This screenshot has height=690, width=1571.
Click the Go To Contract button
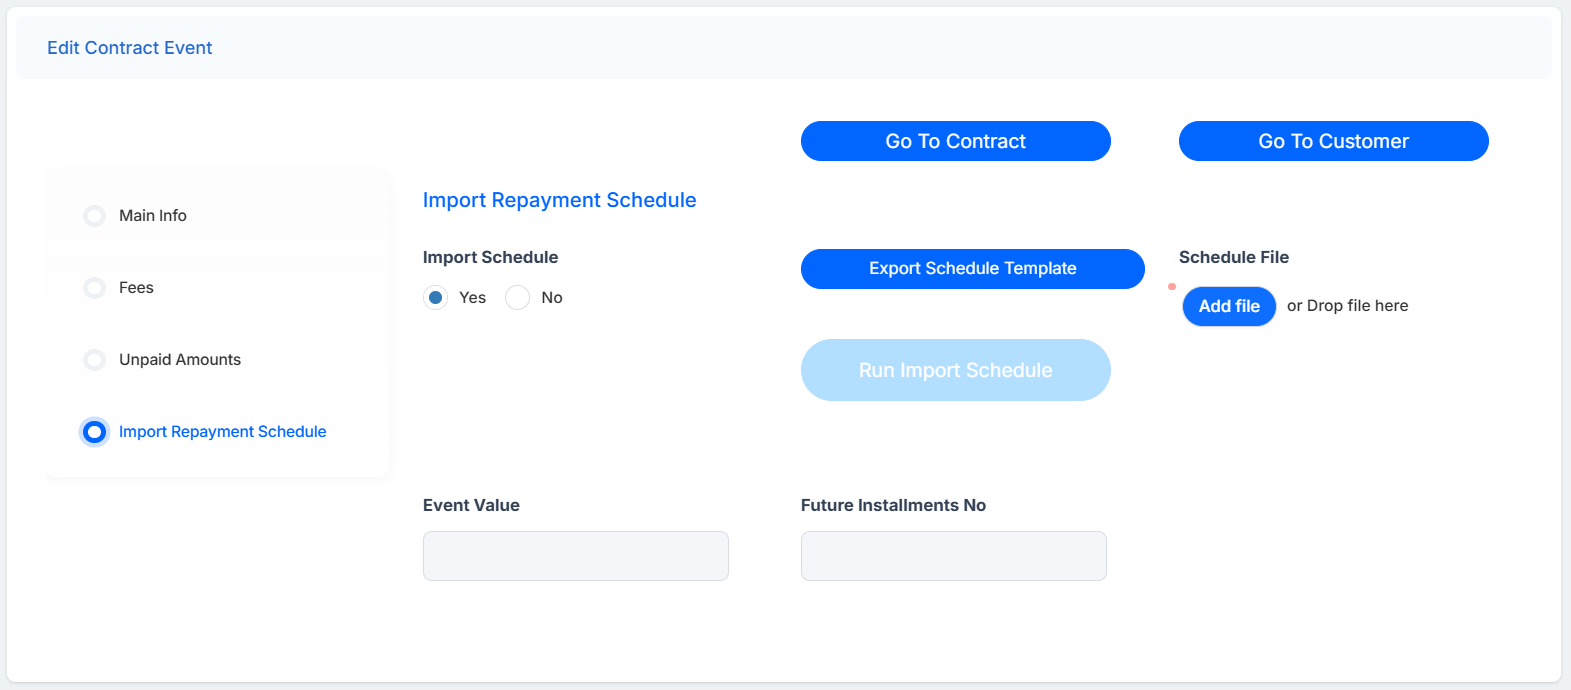point(956,141)
